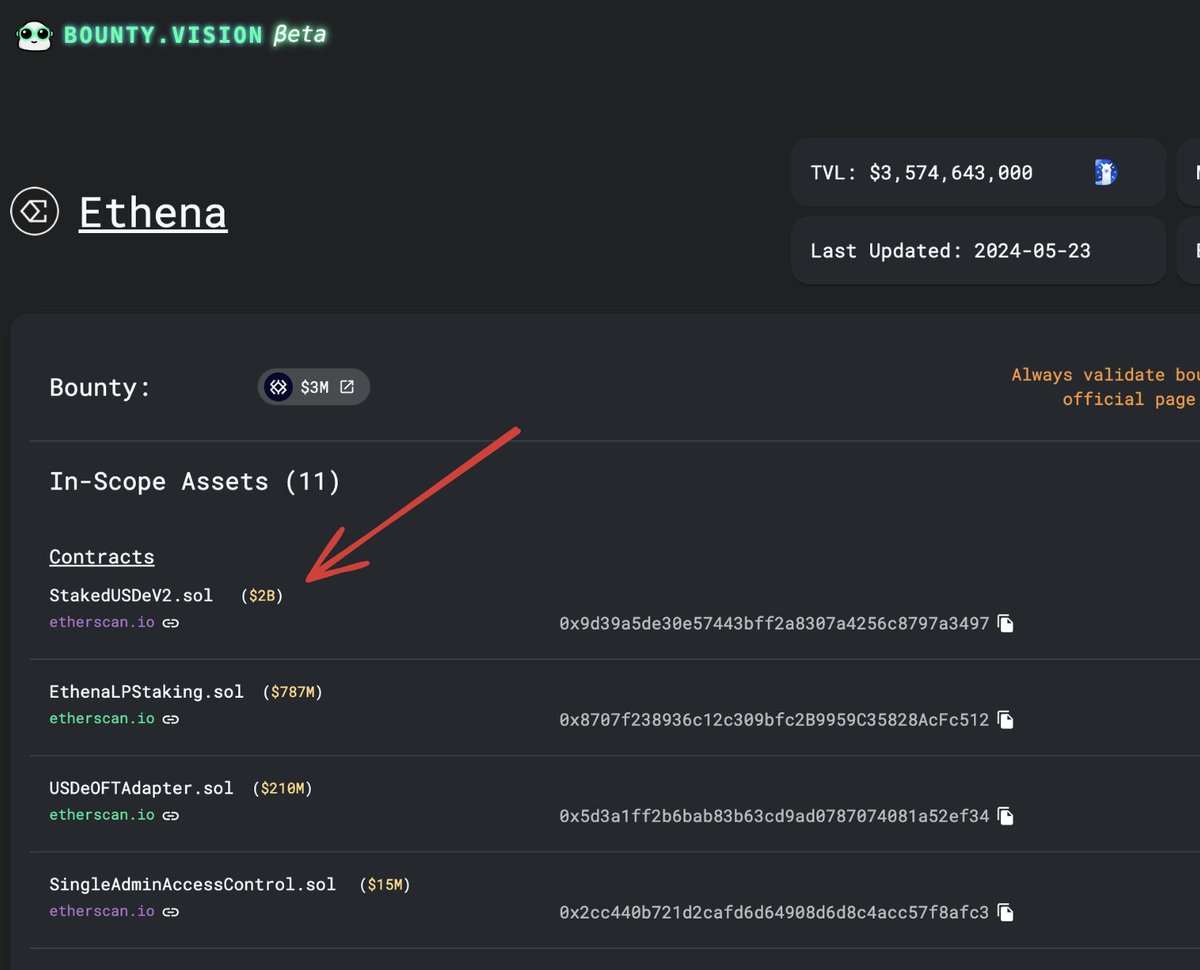Click the $15M value next to SingleAdminAccessControl
This screenshot has height=970, width=1200.
click(385, 885)
